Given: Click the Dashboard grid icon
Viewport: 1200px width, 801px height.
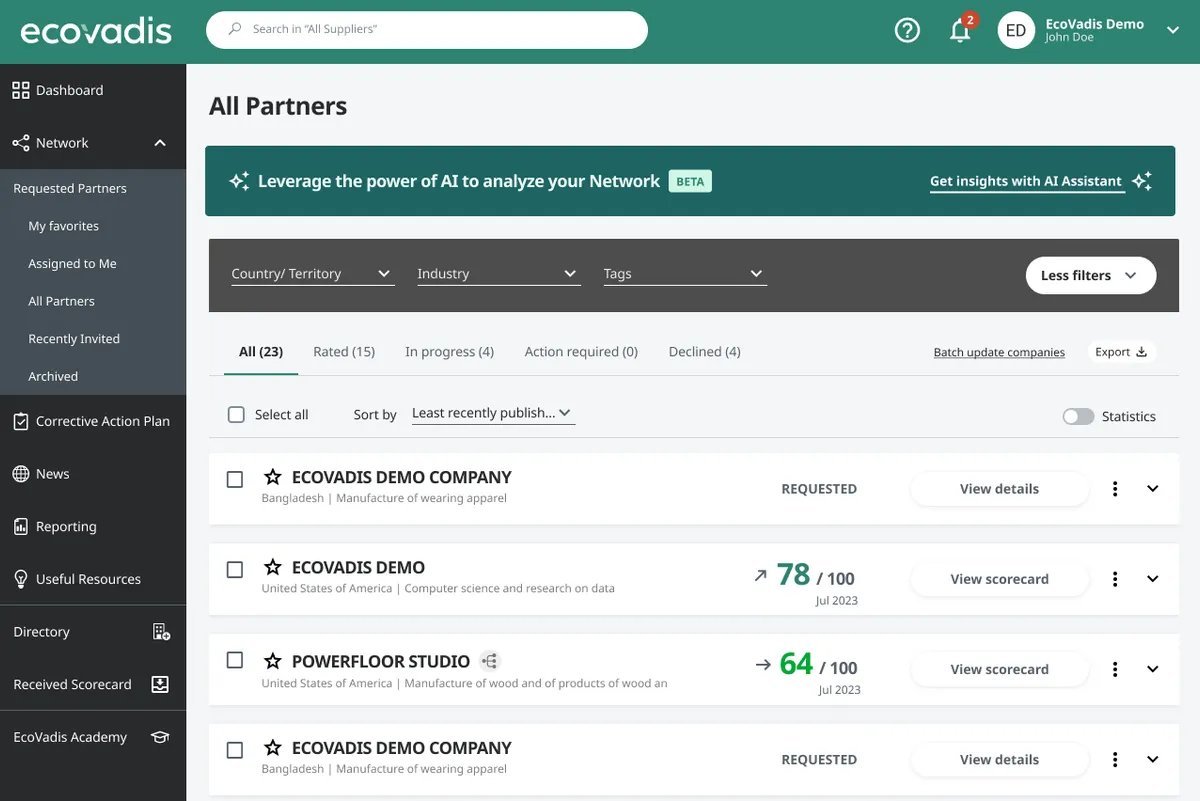Looking at the screenshot, I should (x=21, y=90).
